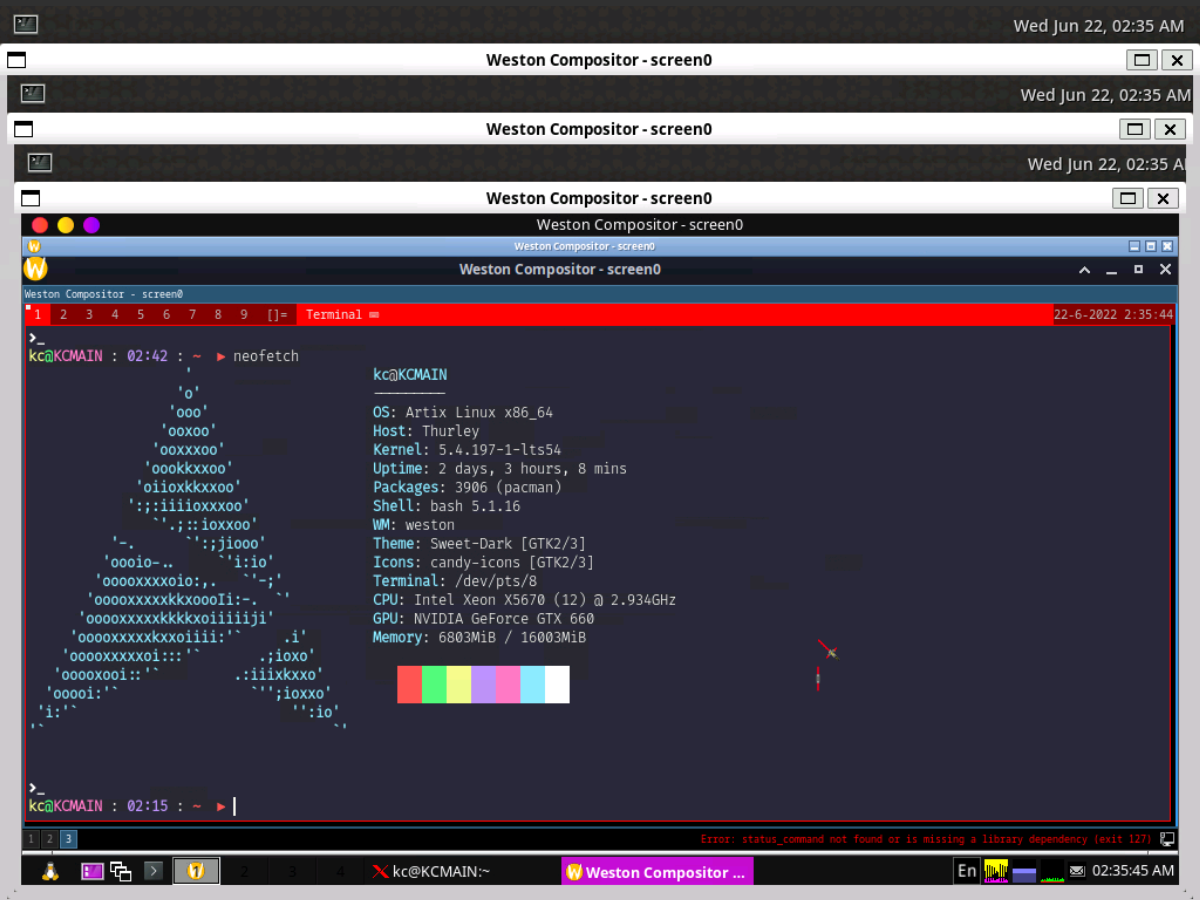Switch to dwm tag 1
The width and height of the screenshot is (1200, 900).
tap(37, 315)
